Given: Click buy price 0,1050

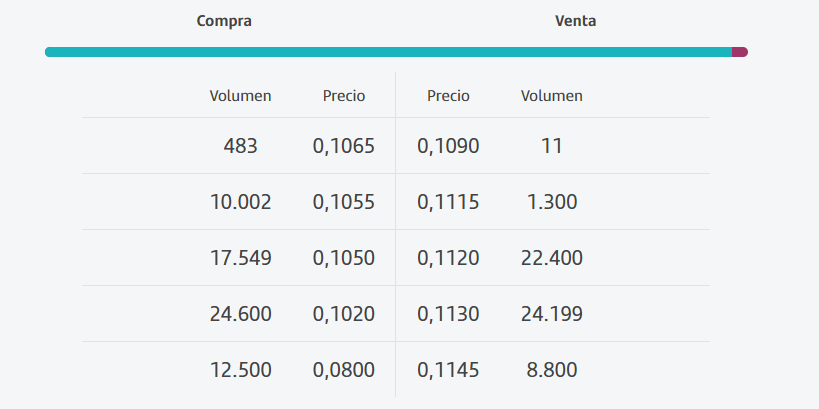Looking at the screenshot, I should (x=344, y=258).
